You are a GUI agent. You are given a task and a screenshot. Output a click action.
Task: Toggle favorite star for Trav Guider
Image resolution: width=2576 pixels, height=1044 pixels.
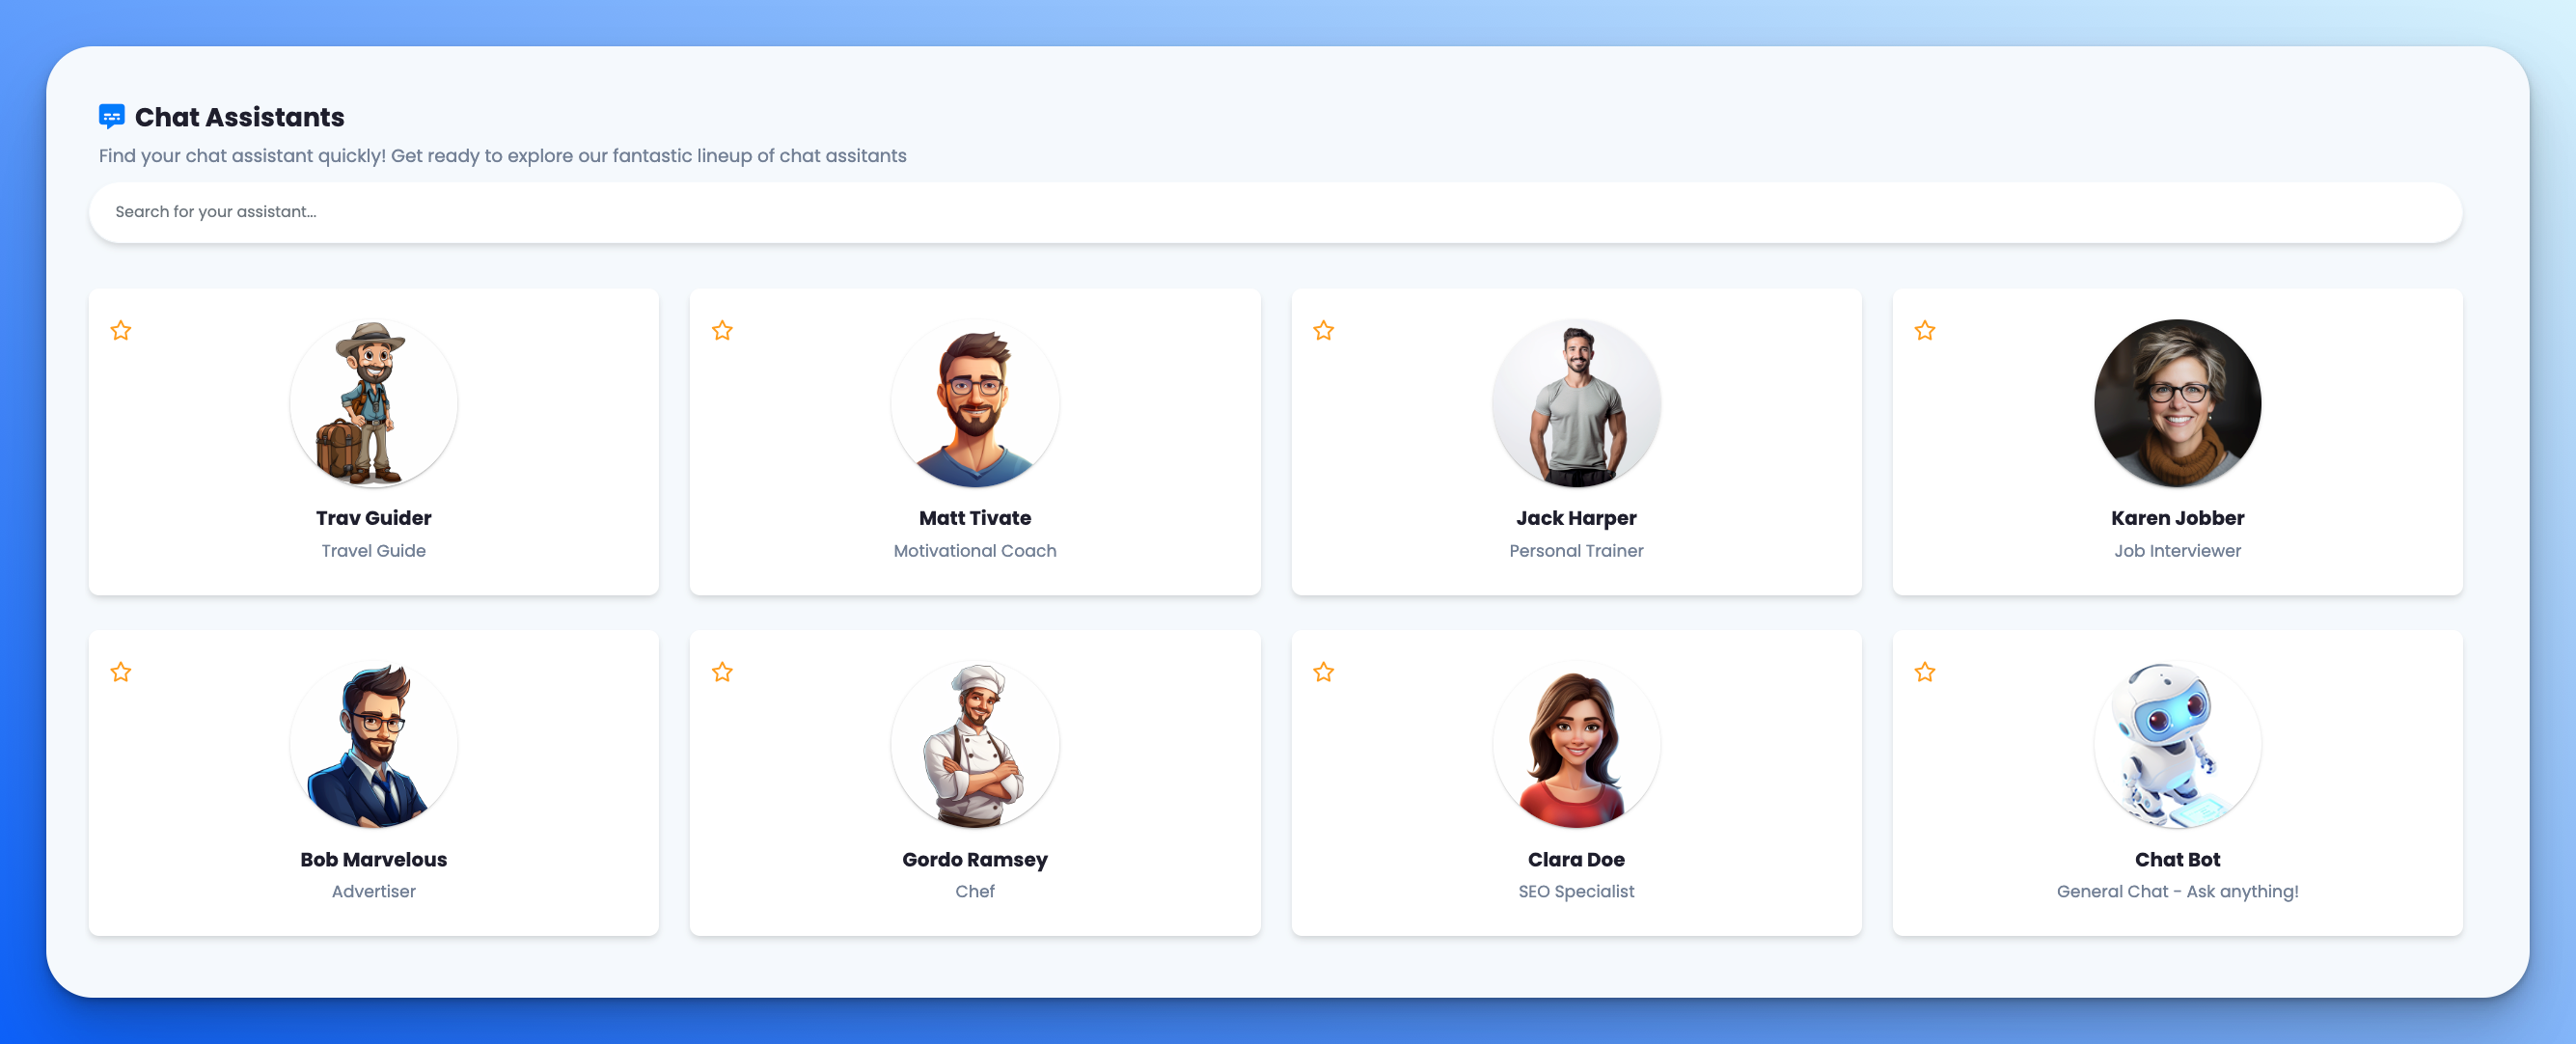122,329
